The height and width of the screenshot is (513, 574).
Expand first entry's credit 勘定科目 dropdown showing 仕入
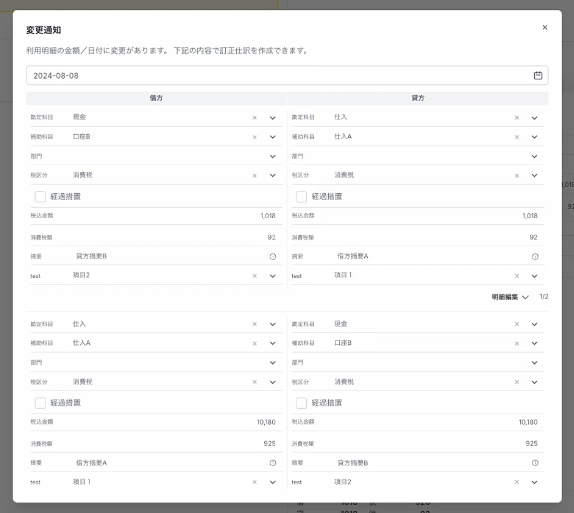(x=534, y=118)
